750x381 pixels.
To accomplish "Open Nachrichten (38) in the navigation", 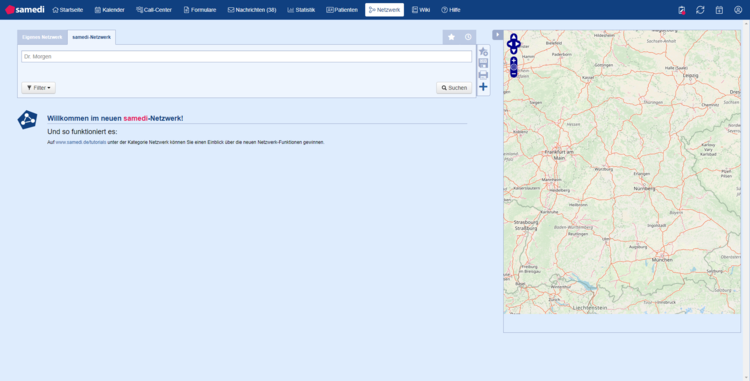I will [x=252, y=10].
